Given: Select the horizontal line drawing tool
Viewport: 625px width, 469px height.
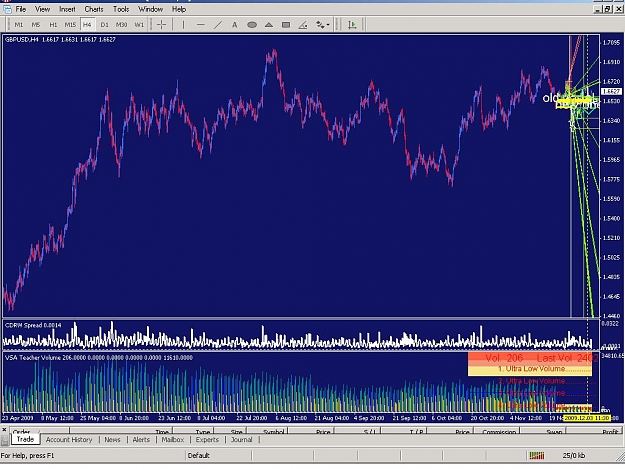Looking at the screenshot, I should pos(200,25).
